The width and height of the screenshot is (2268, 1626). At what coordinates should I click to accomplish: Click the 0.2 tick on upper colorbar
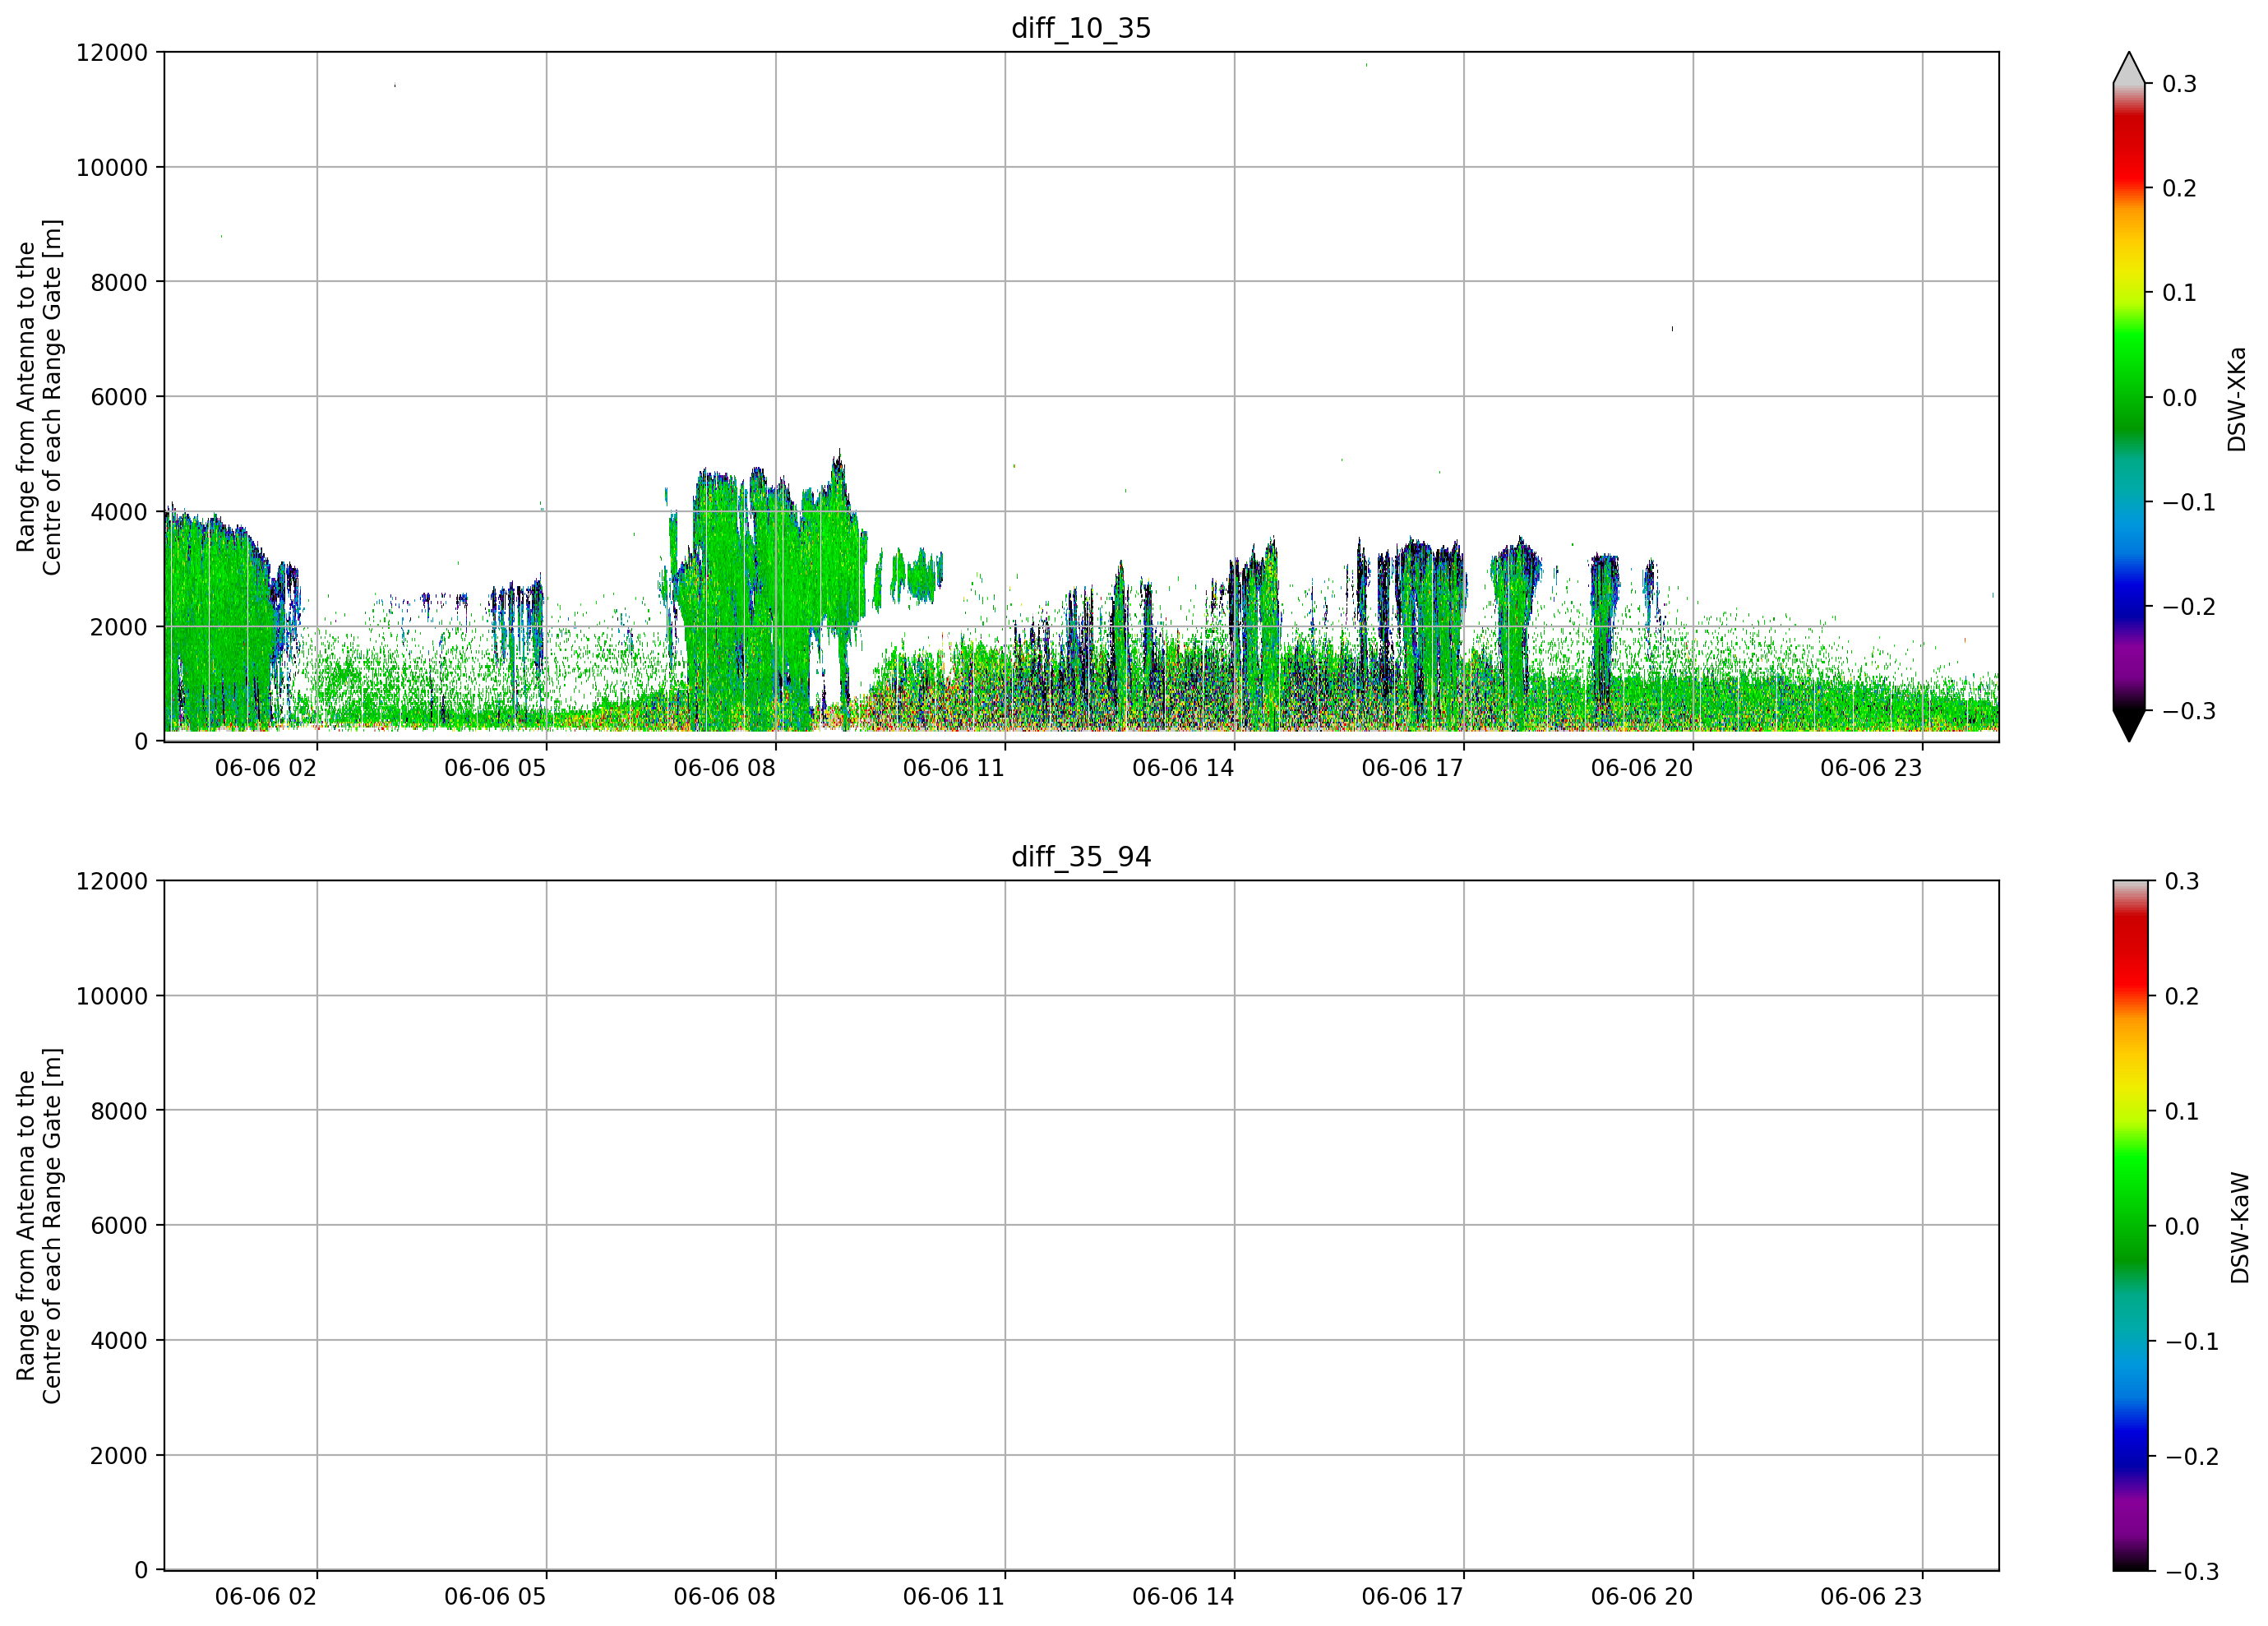click(2179, 188)
